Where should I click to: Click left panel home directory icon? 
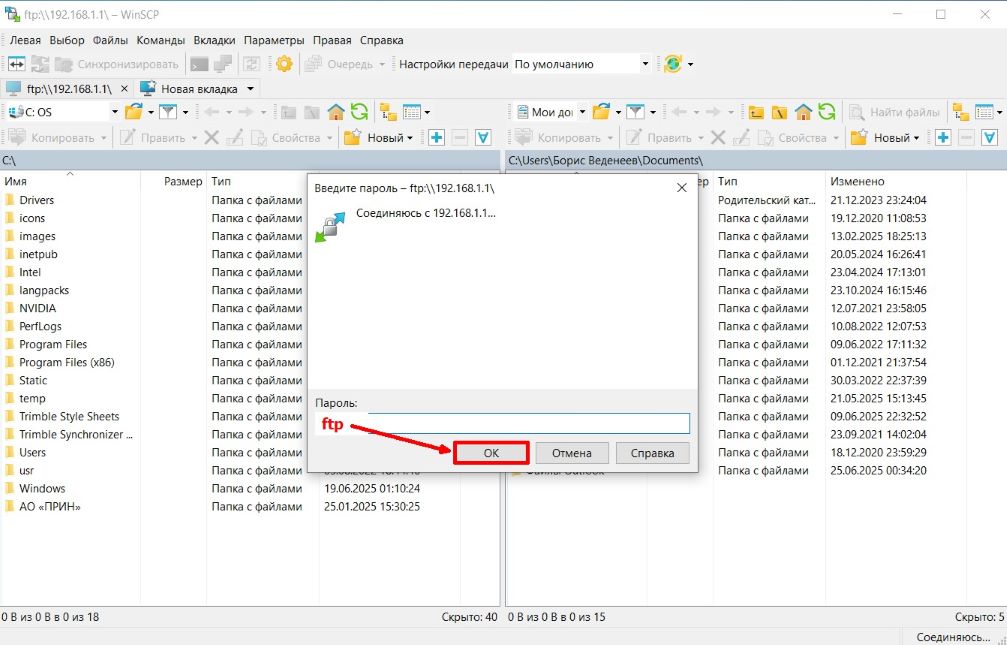[336, 112]
